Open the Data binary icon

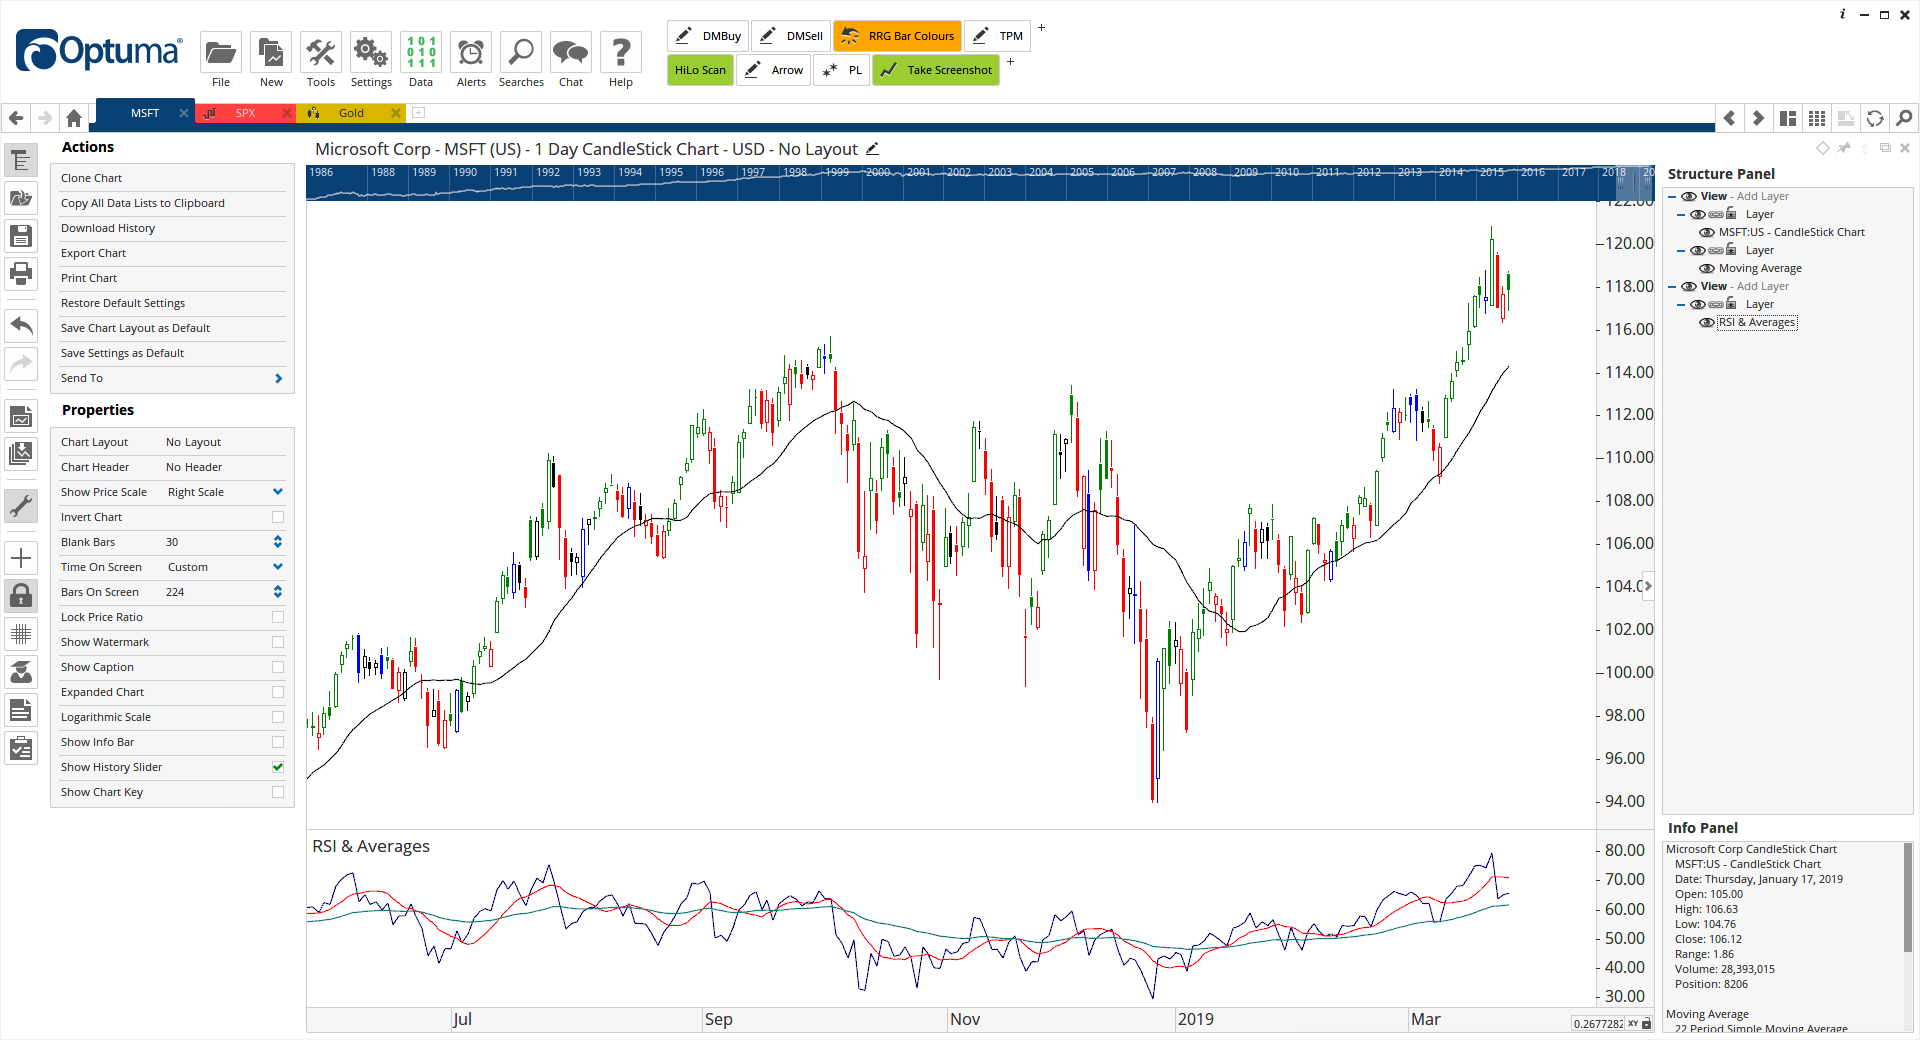tap(421, 52)
